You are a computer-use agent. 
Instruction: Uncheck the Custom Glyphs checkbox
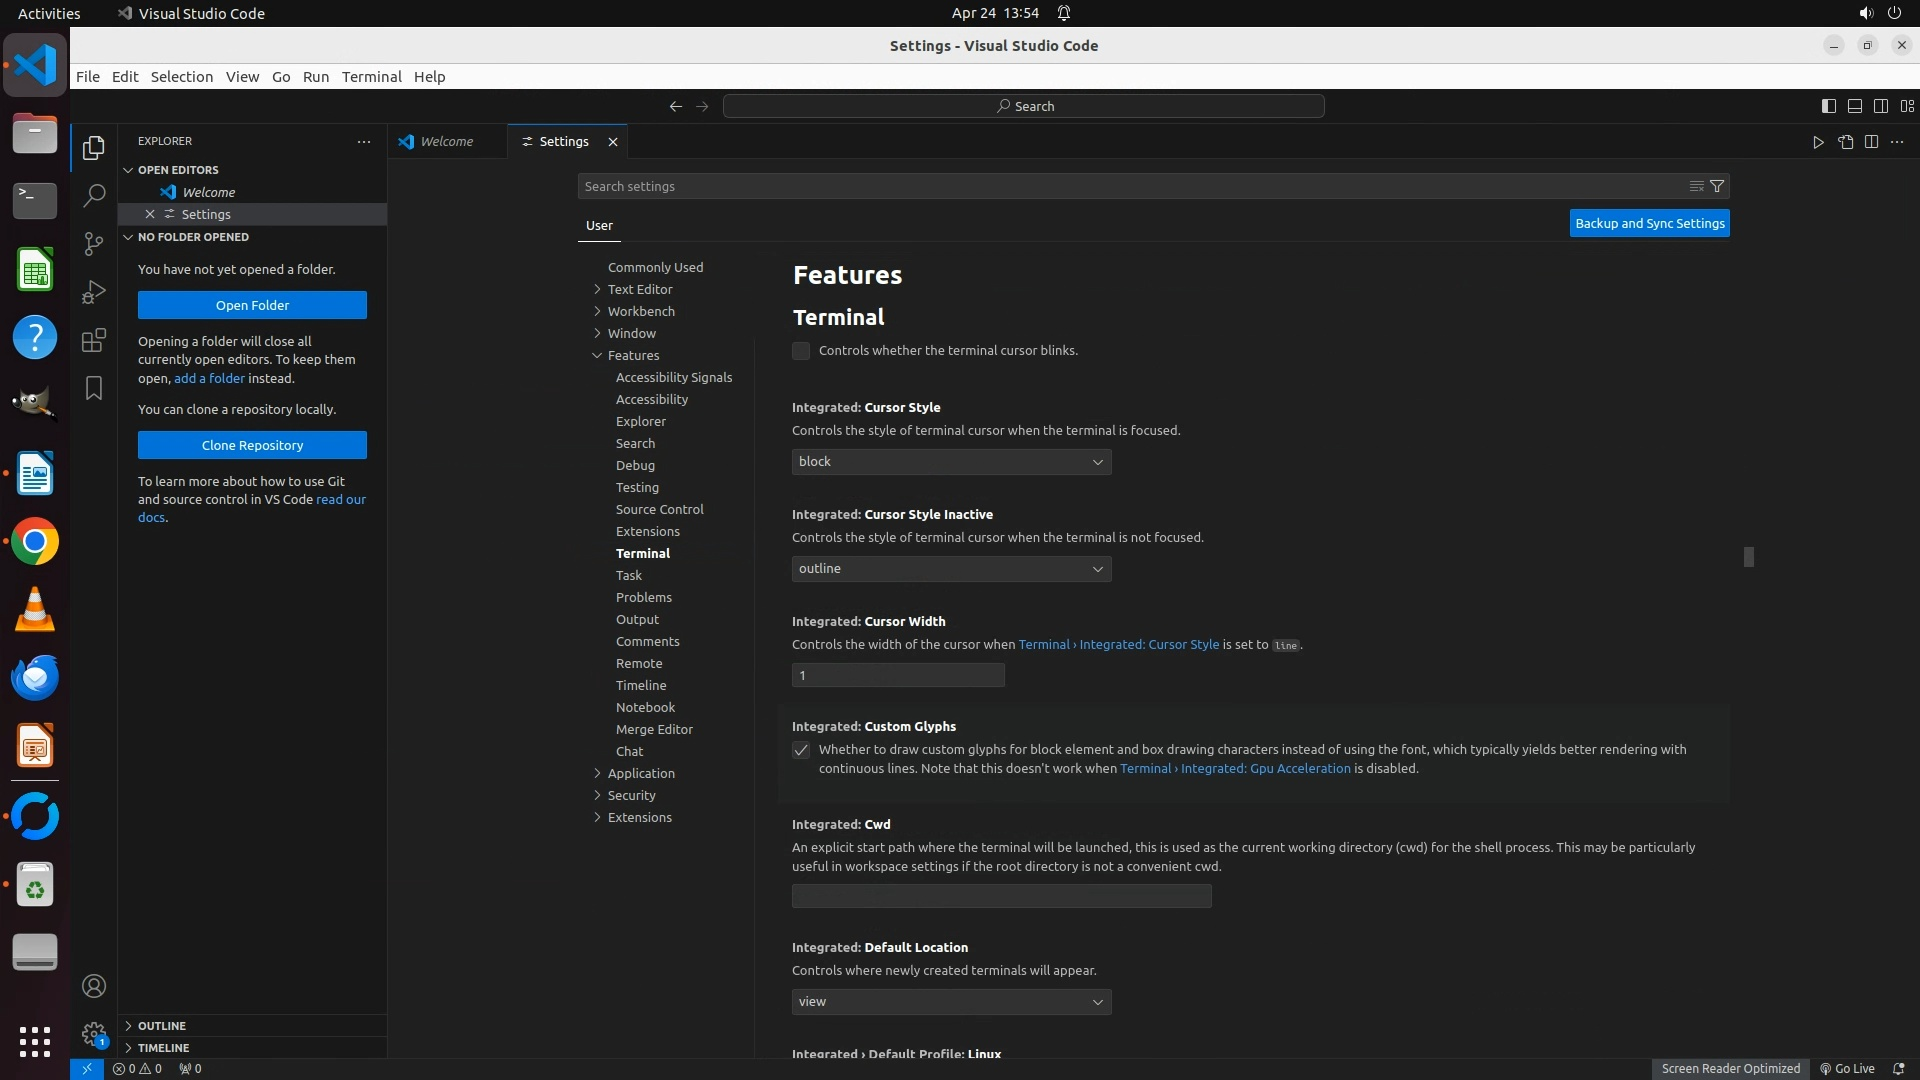click(x=801, y=750)
